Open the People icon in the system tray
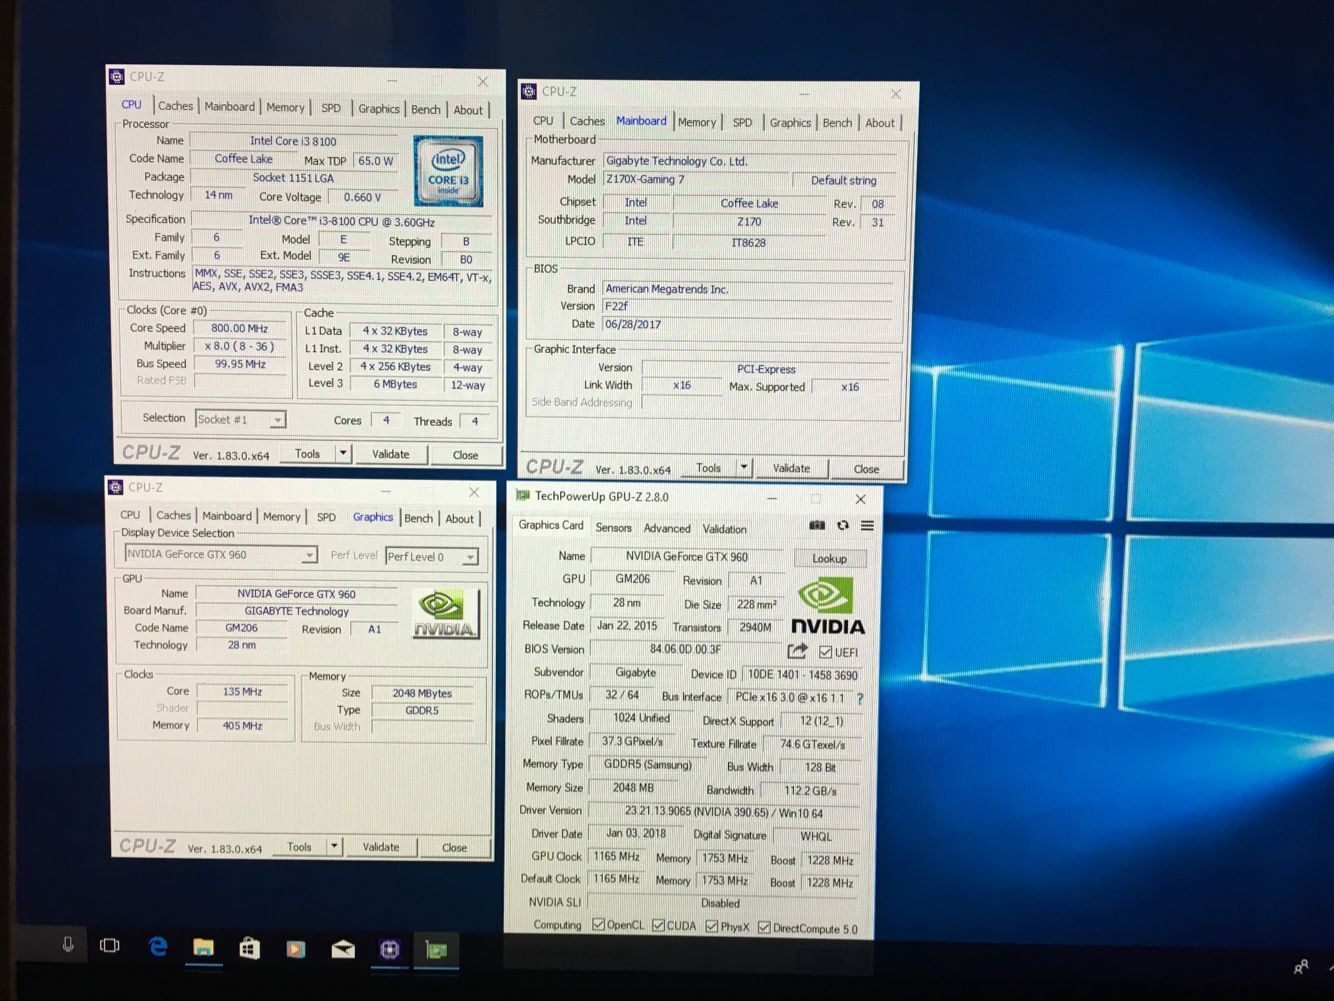1334x1001 pixels. pos(1301,967)
